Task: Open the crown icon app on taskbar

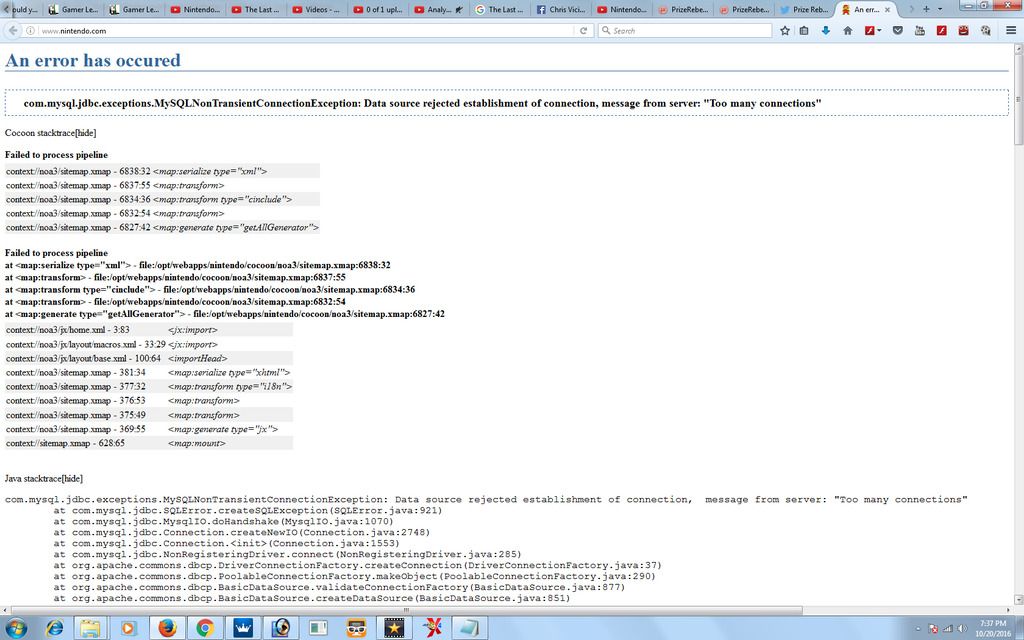Action: click(242, 628)
